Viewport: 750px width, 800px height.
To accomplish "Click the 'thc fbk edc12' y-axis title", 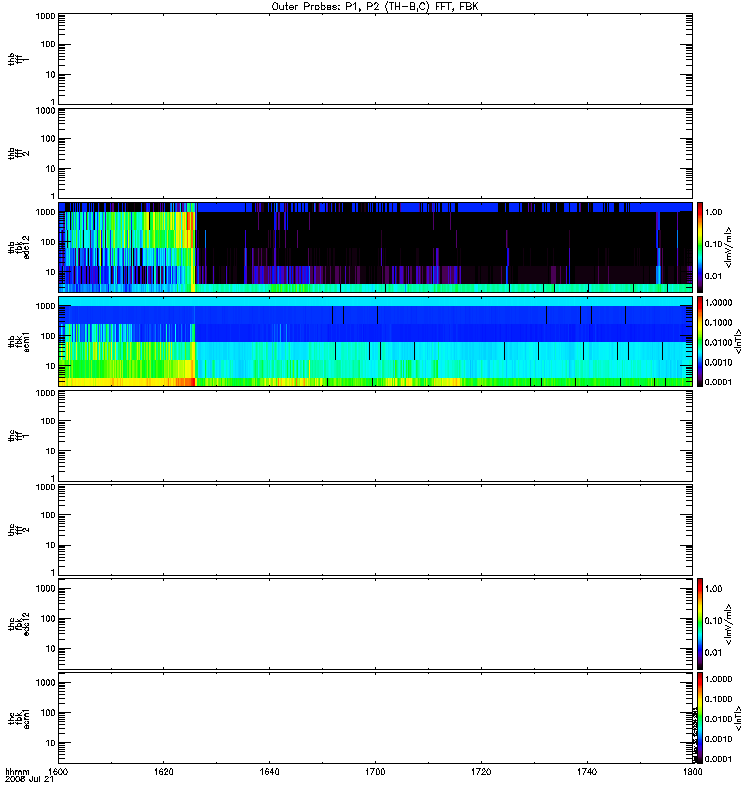I will tap(19, 624).
